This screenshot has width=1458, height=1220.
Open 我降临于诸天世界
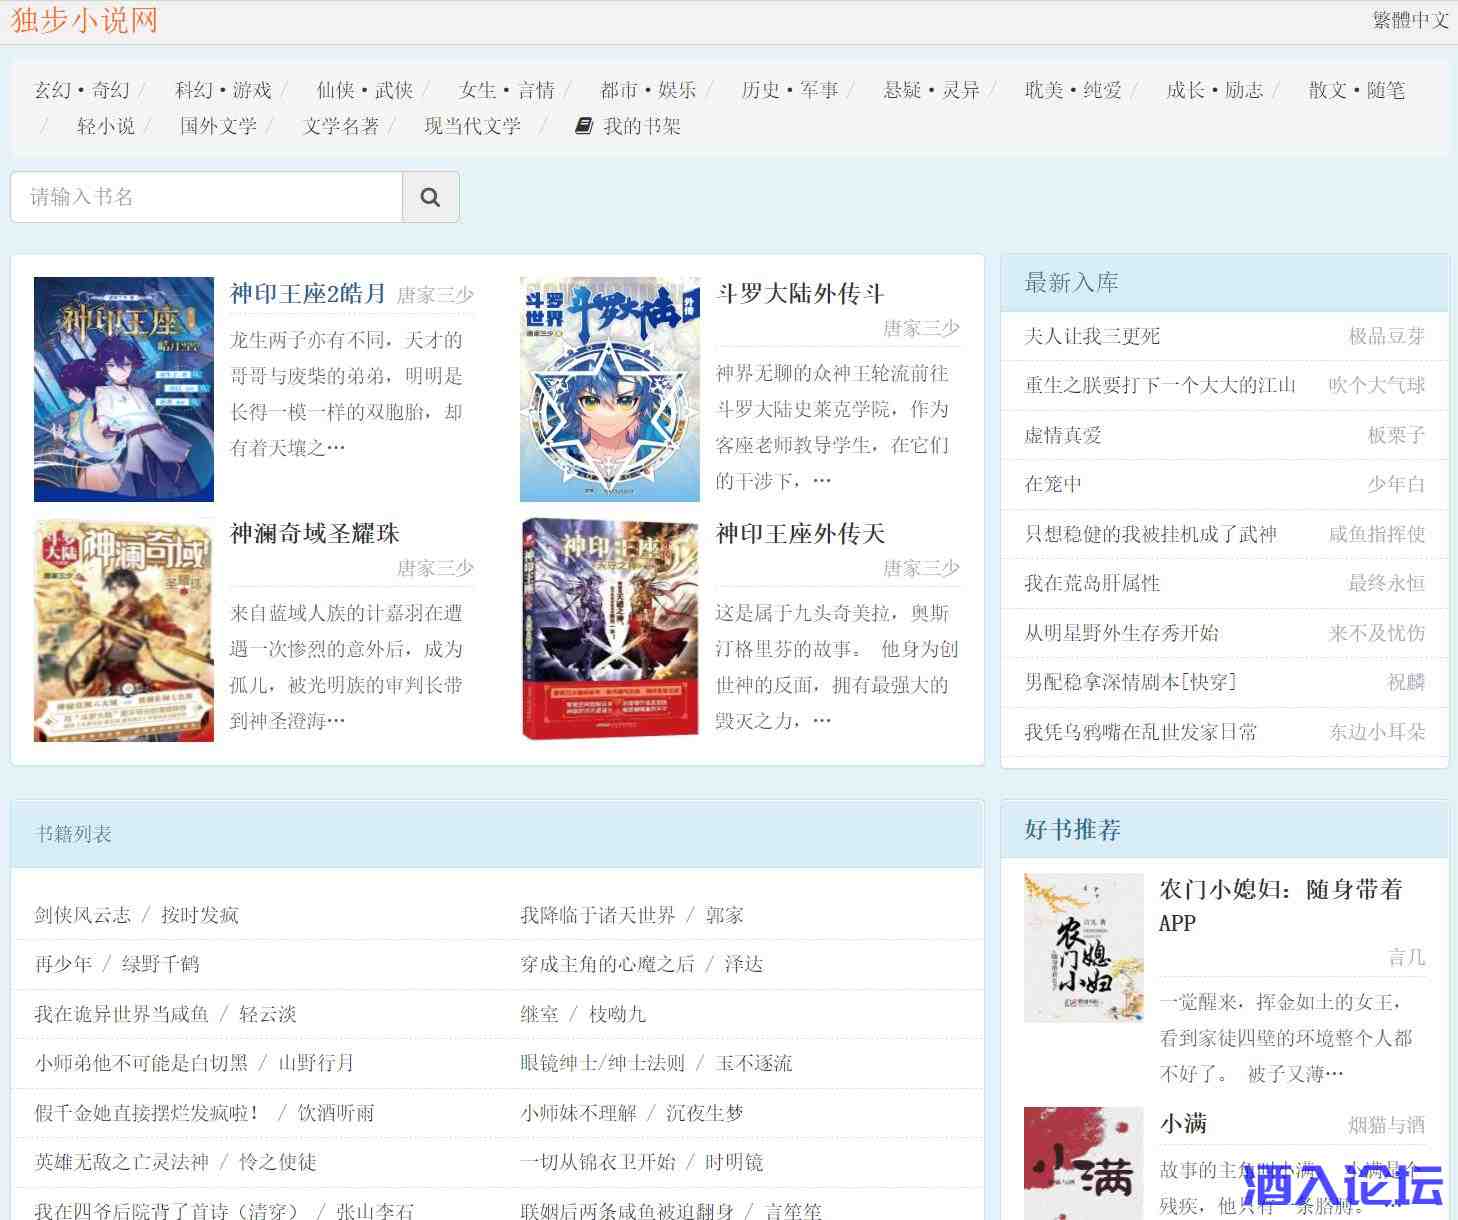[x=598, y=915]
